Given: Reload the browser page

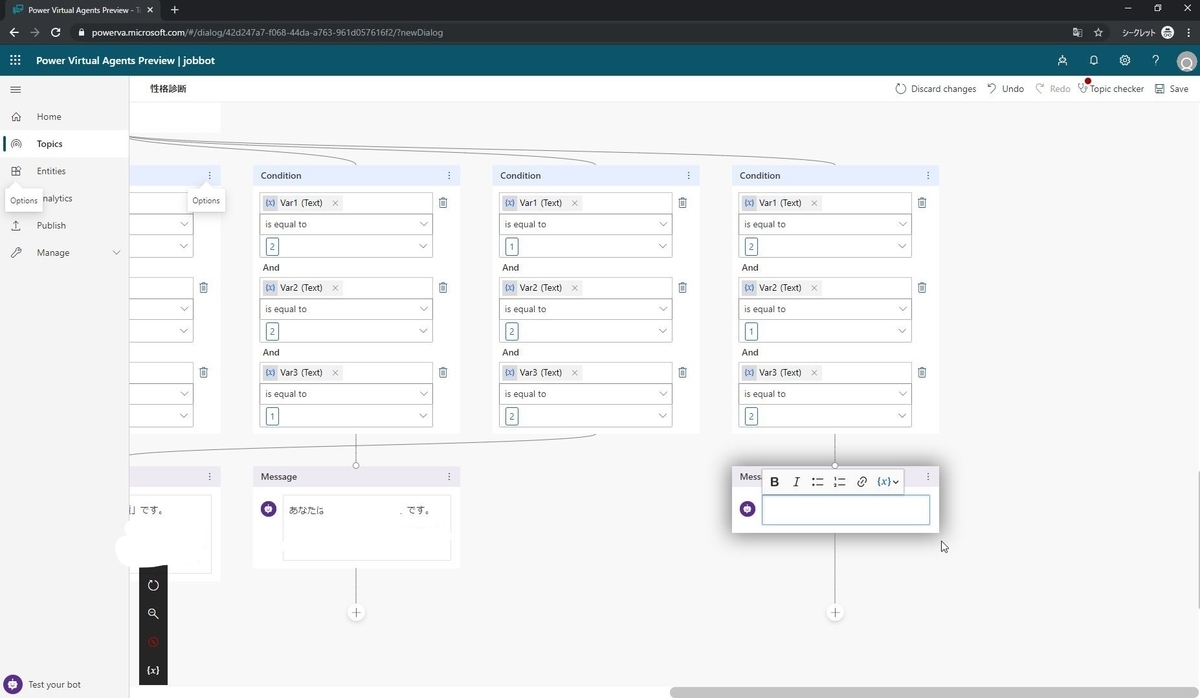Looking at the screenshot, I should pyautogui.click(x=56, y=32).
